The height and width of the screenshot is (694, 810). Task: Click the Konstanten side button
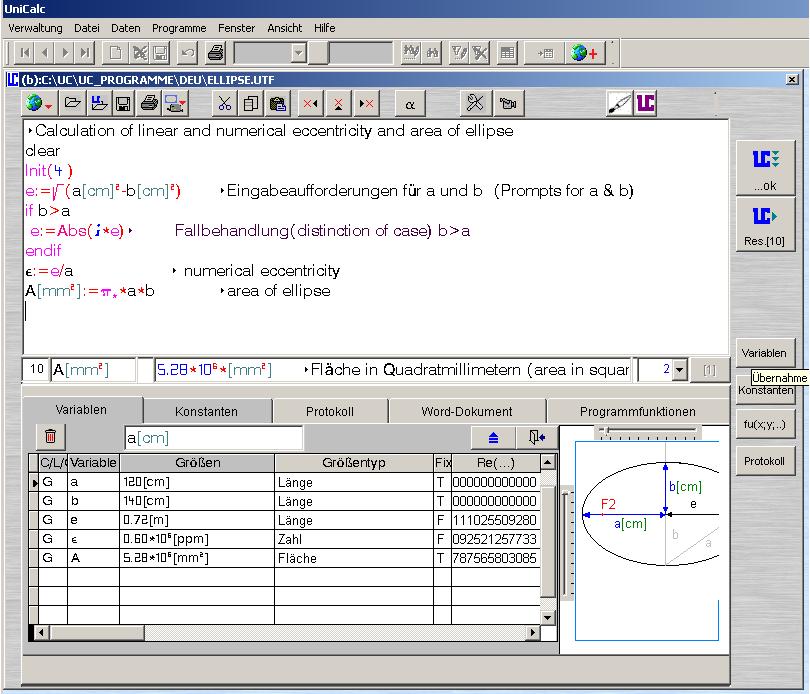(765, 390)
